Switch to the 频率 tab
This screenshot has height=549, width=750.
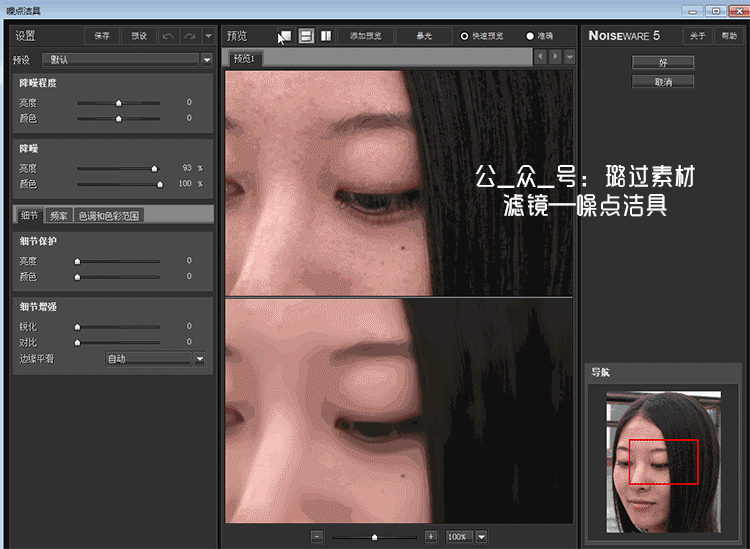[x=58, y=215]
